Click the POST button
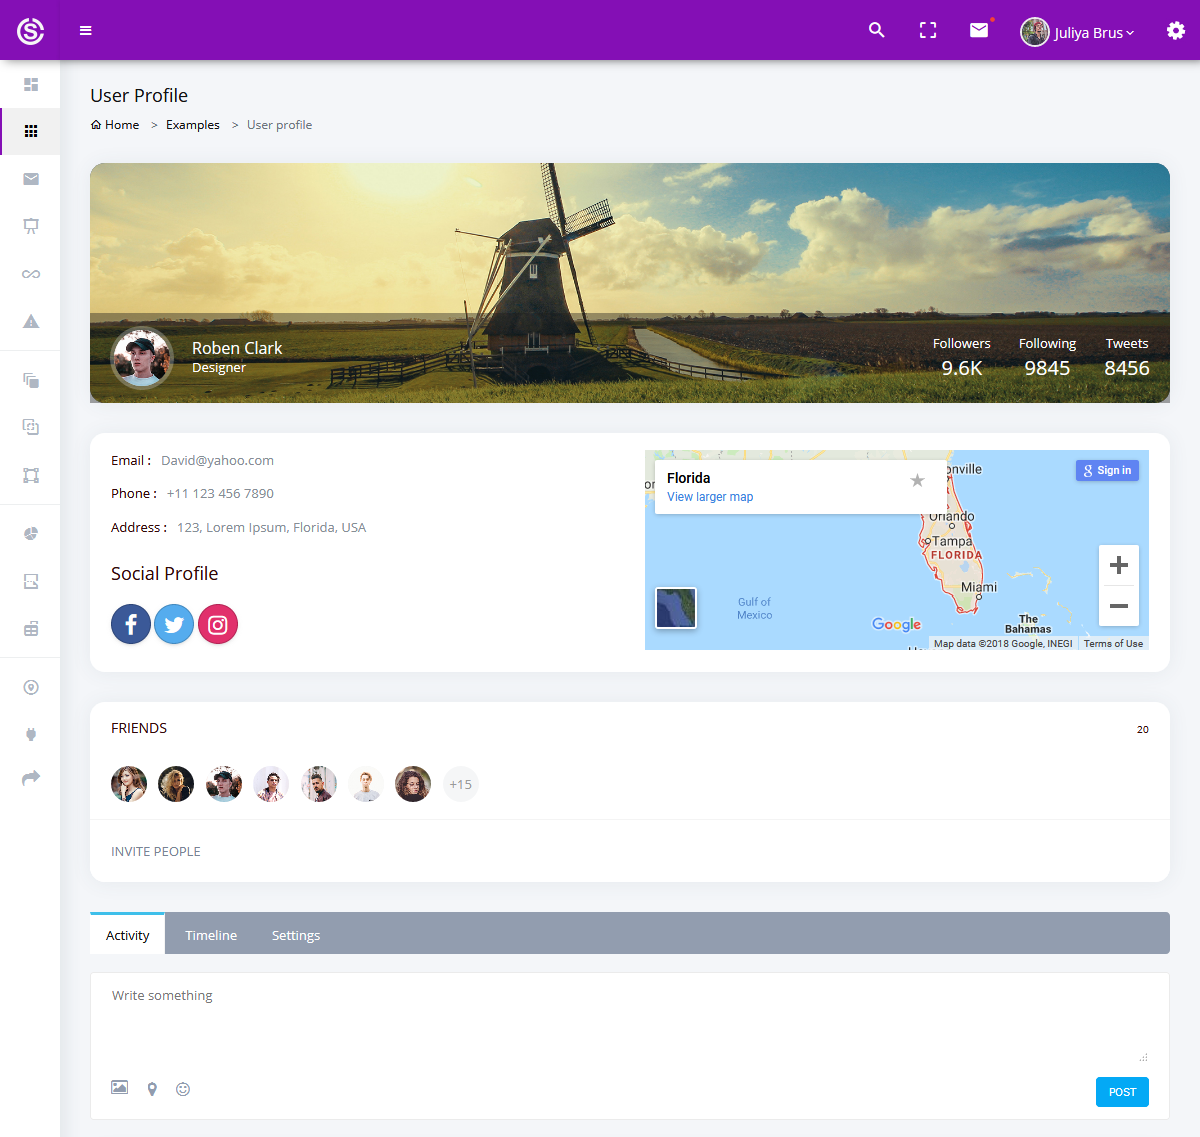1200x1137 pixels. pos(1122,1092)
